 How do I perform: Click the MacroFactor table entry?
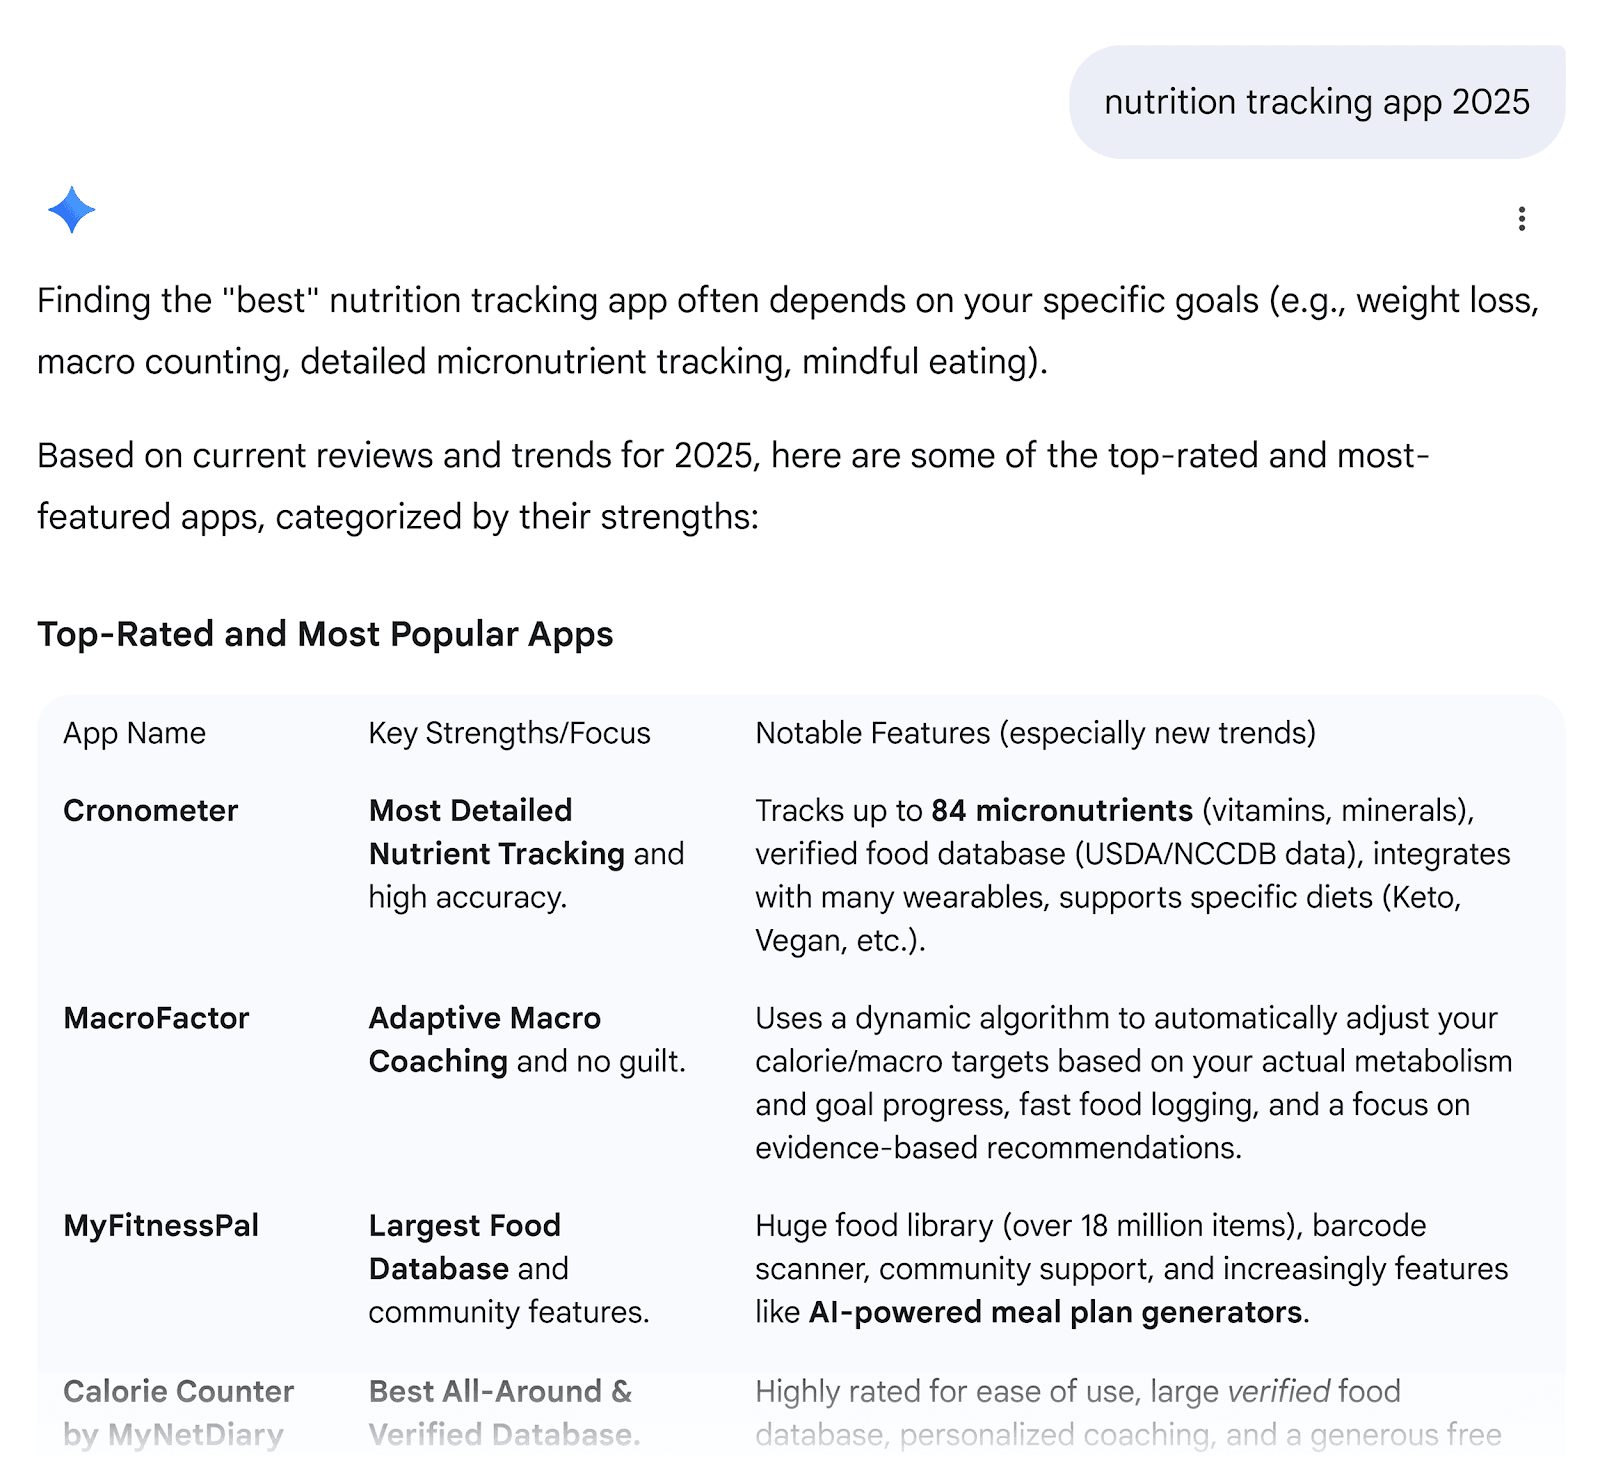(156, 1019)
